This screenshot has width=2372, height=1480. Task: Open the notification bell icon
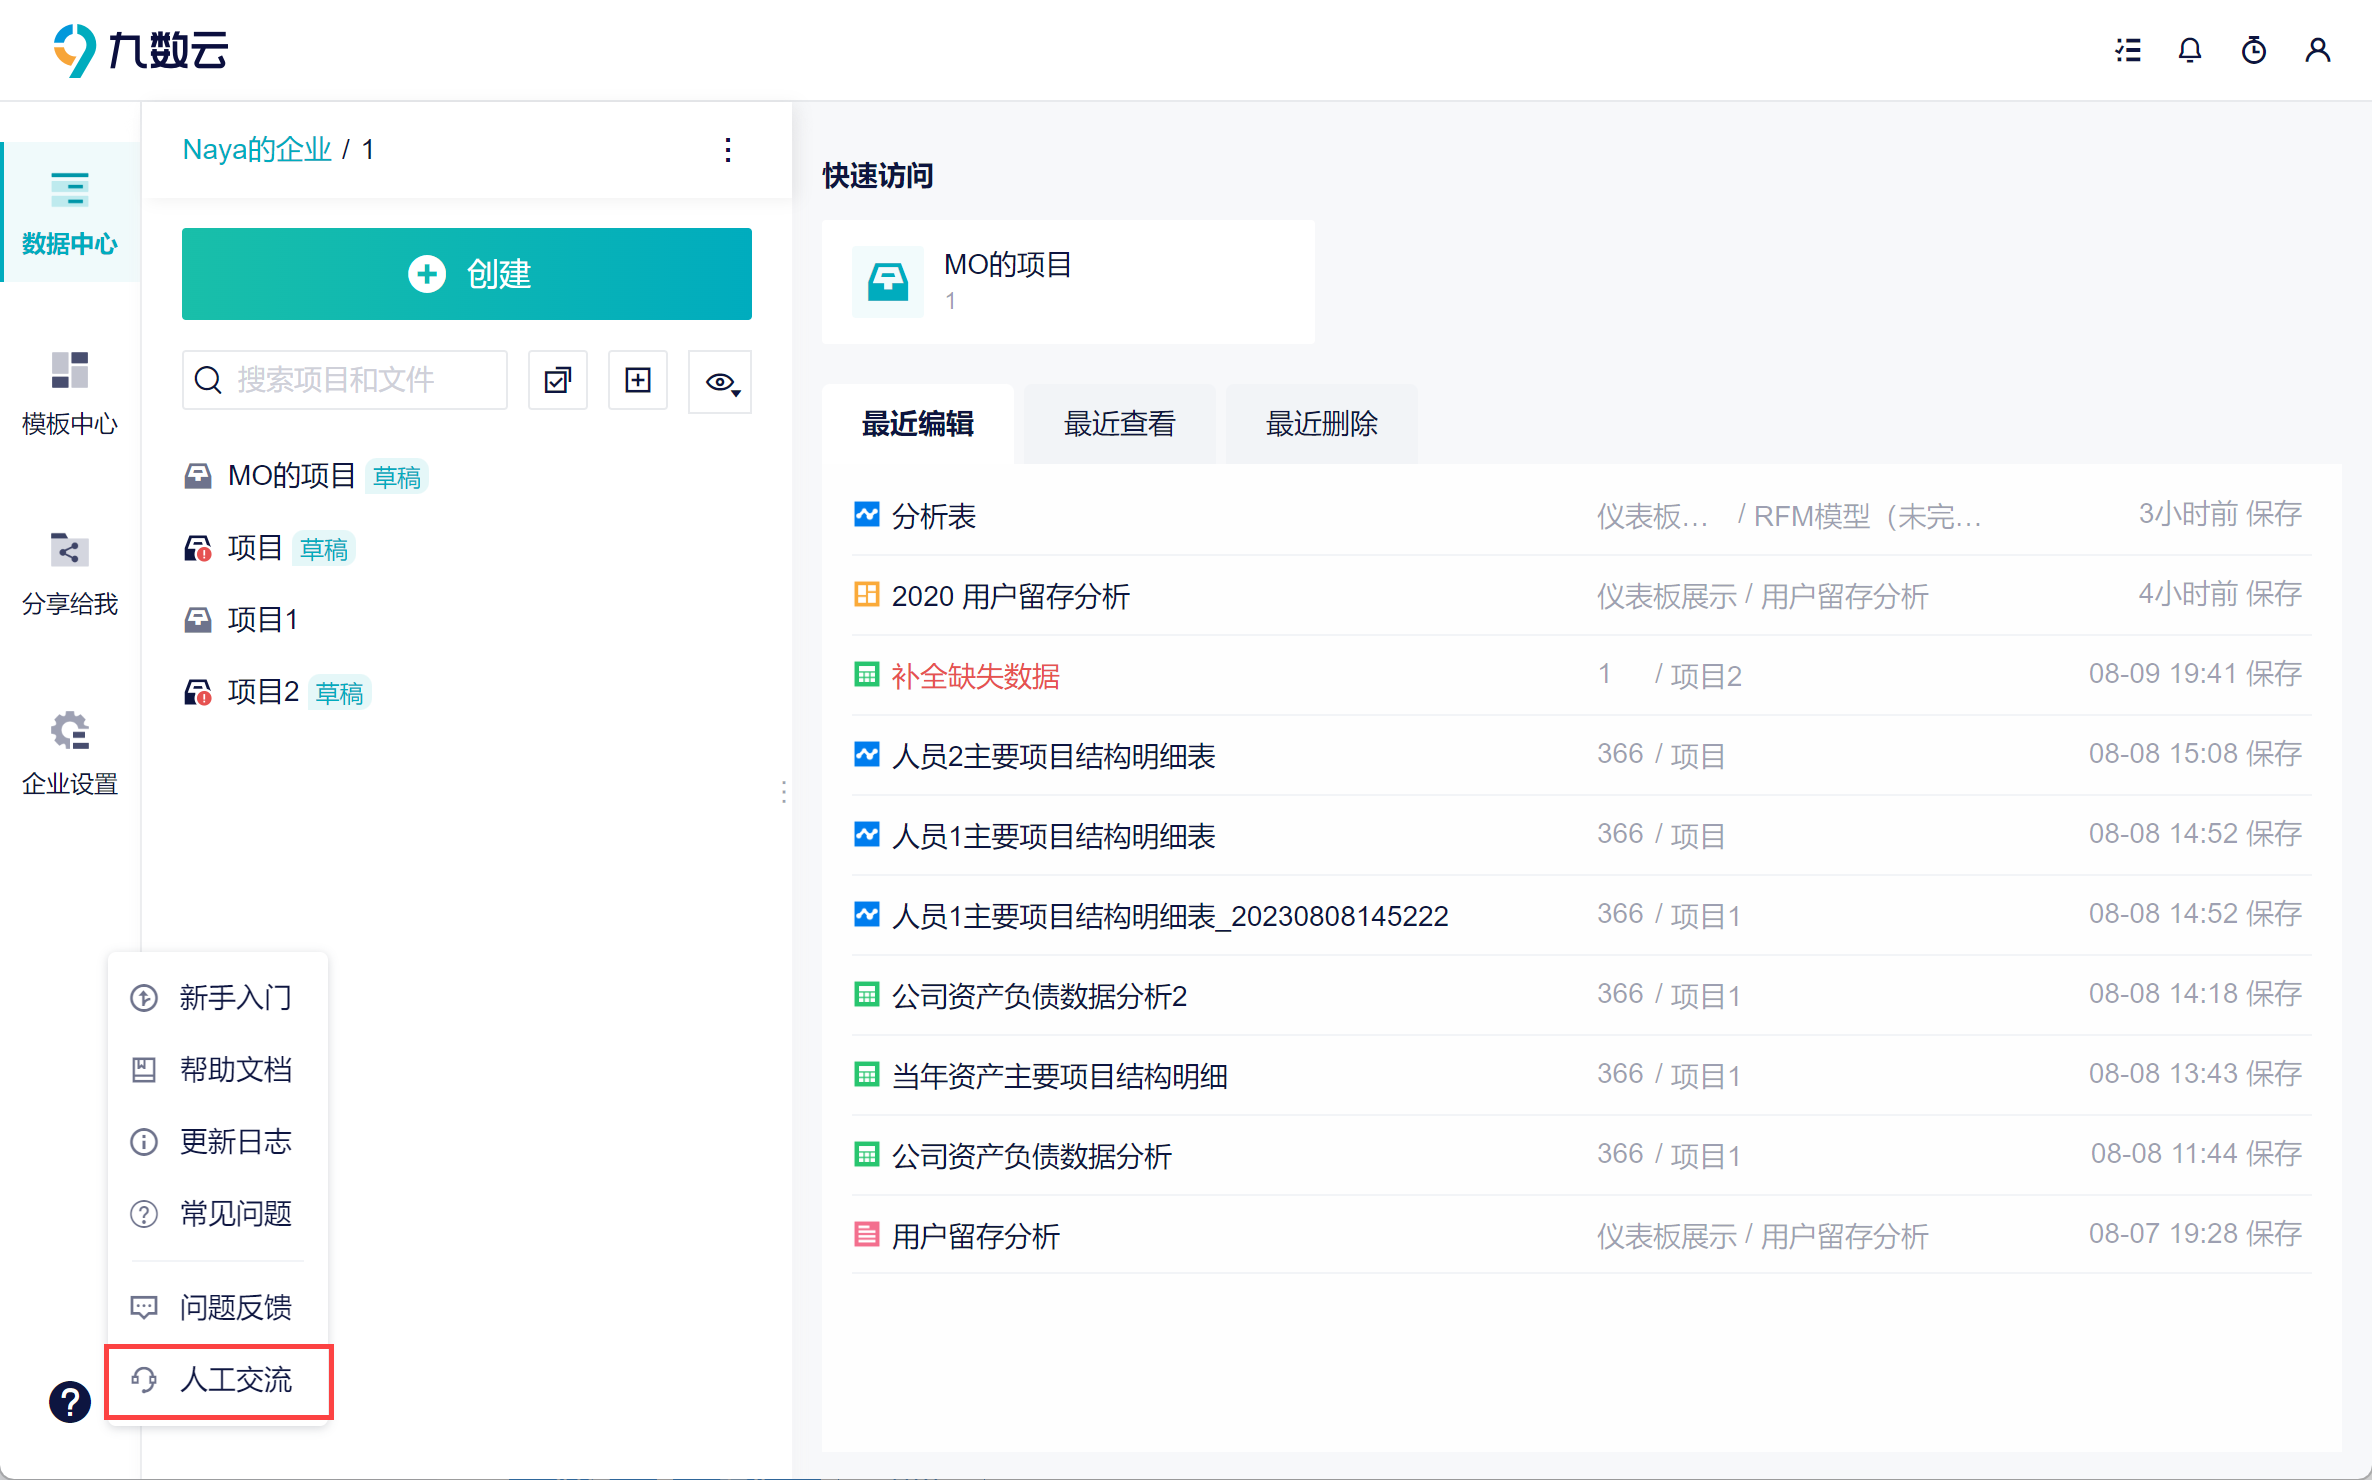[x=2189, y=50]
